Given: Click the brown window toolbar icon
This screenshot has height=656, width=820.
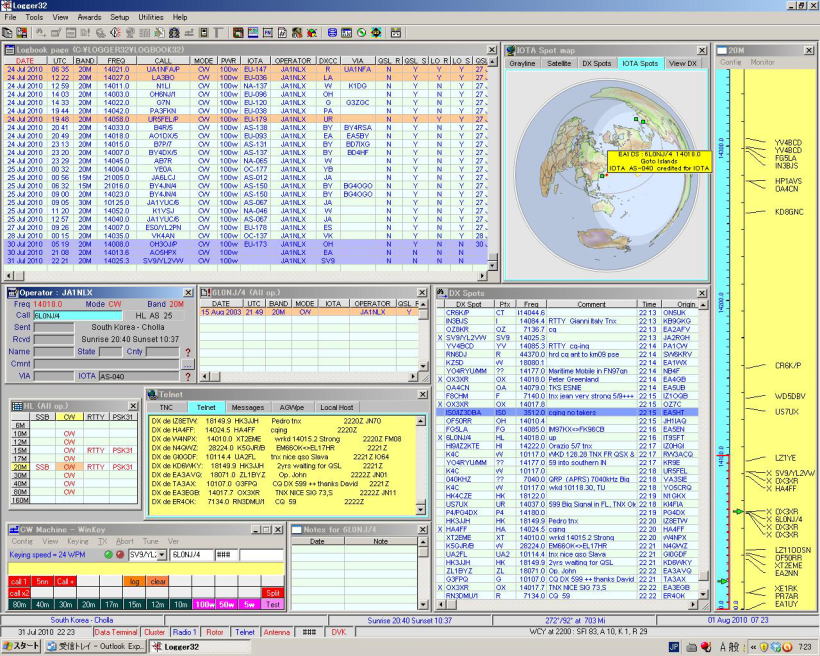Looking at the screenshot, I should [238, 33].
